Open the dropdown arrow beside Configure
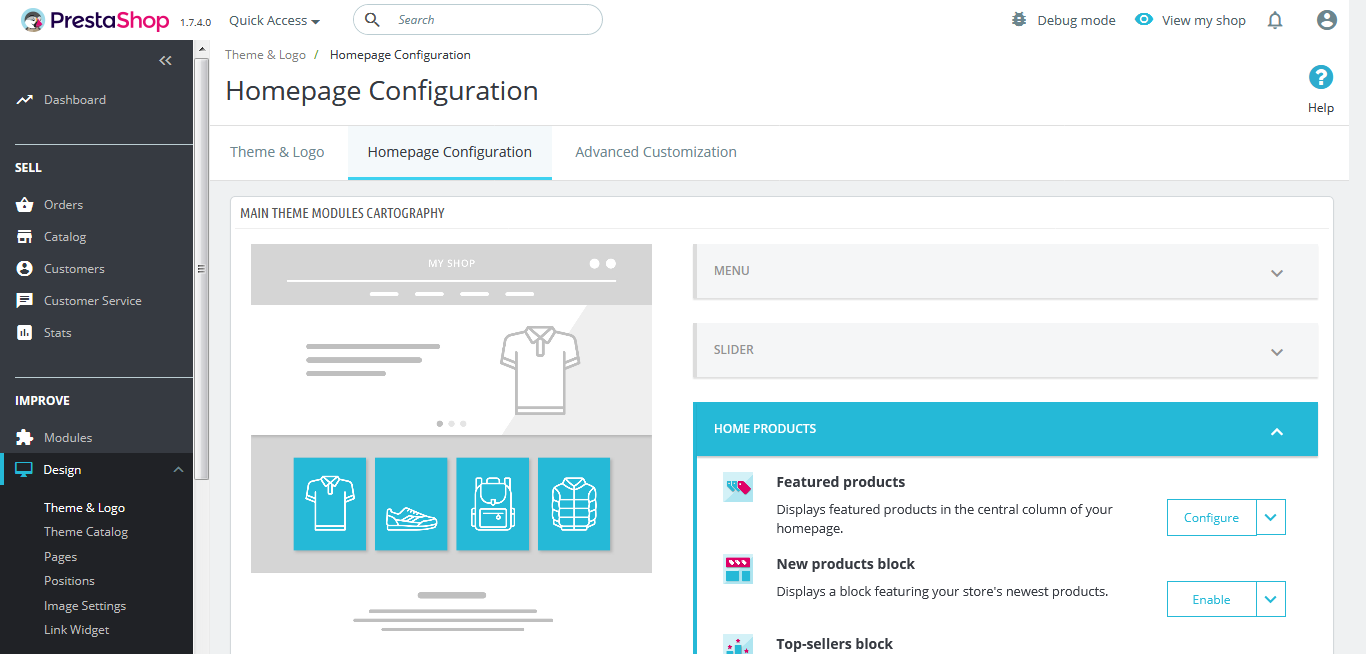 (x=1271, y=518)
